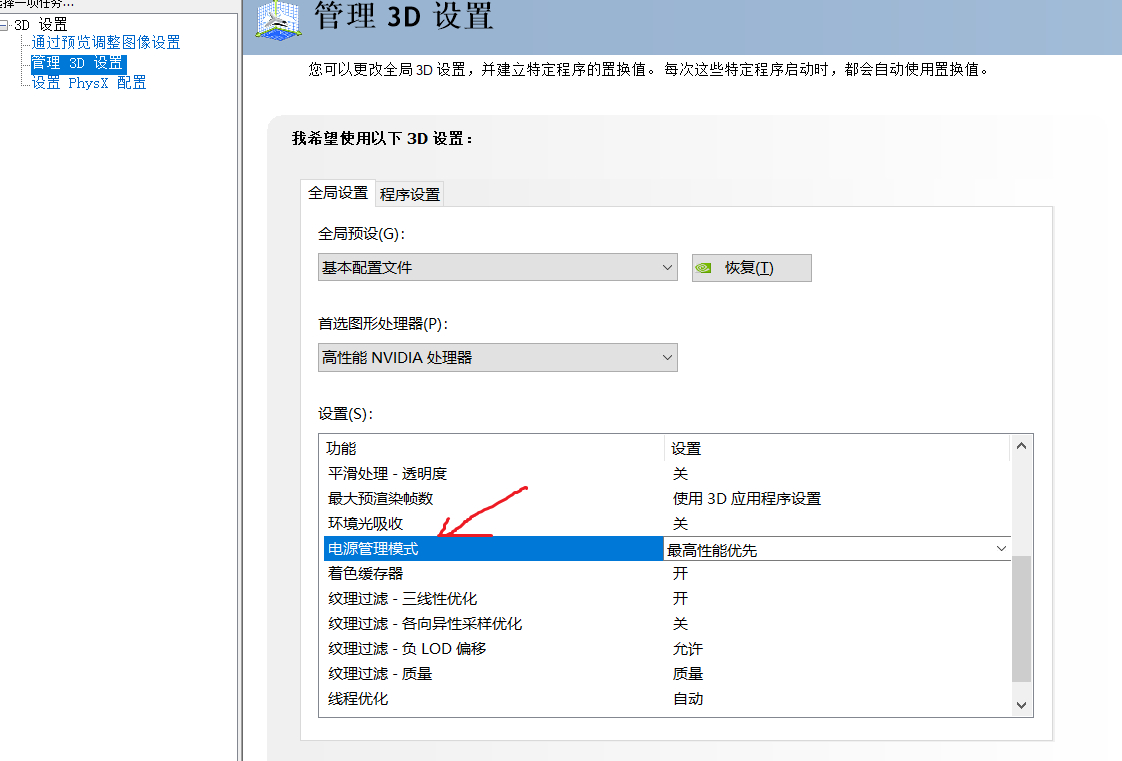Open the 首选图形处理器 dropdown
This screenshot has height=761, width=1122.
(x=497, y=358)
